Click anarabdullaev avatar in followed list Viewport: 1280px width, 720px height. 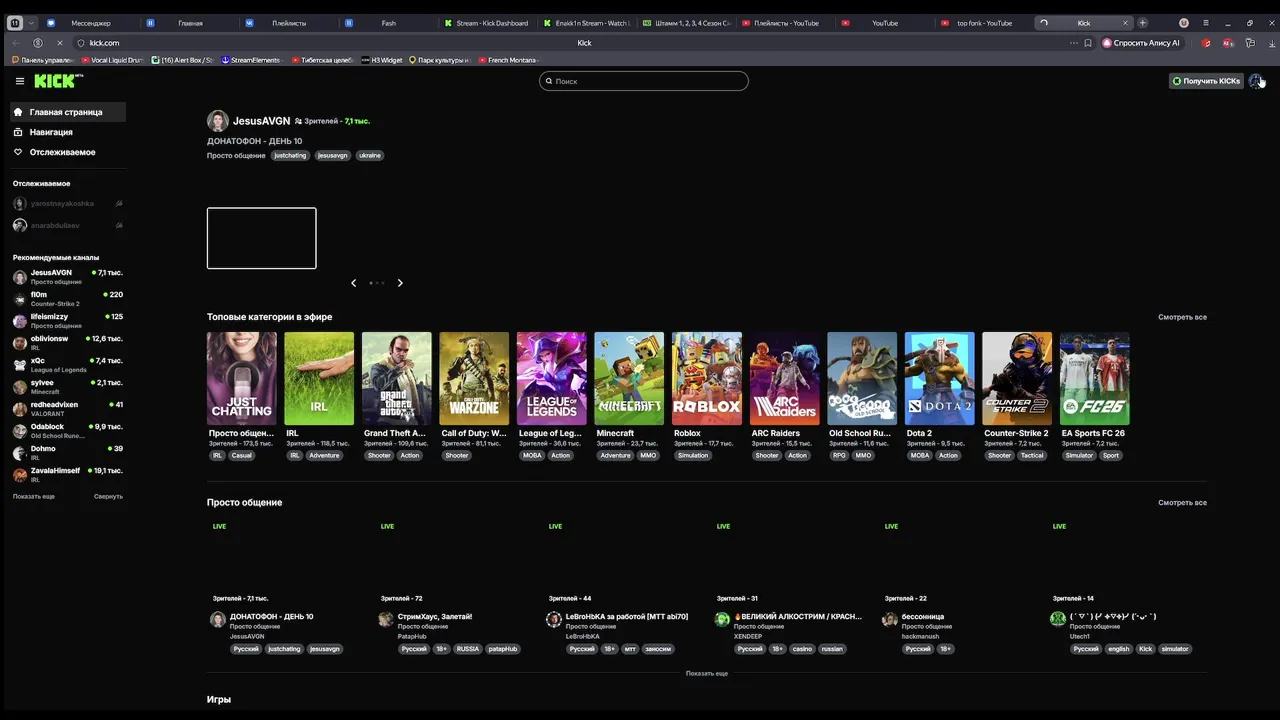coord(20,225)
